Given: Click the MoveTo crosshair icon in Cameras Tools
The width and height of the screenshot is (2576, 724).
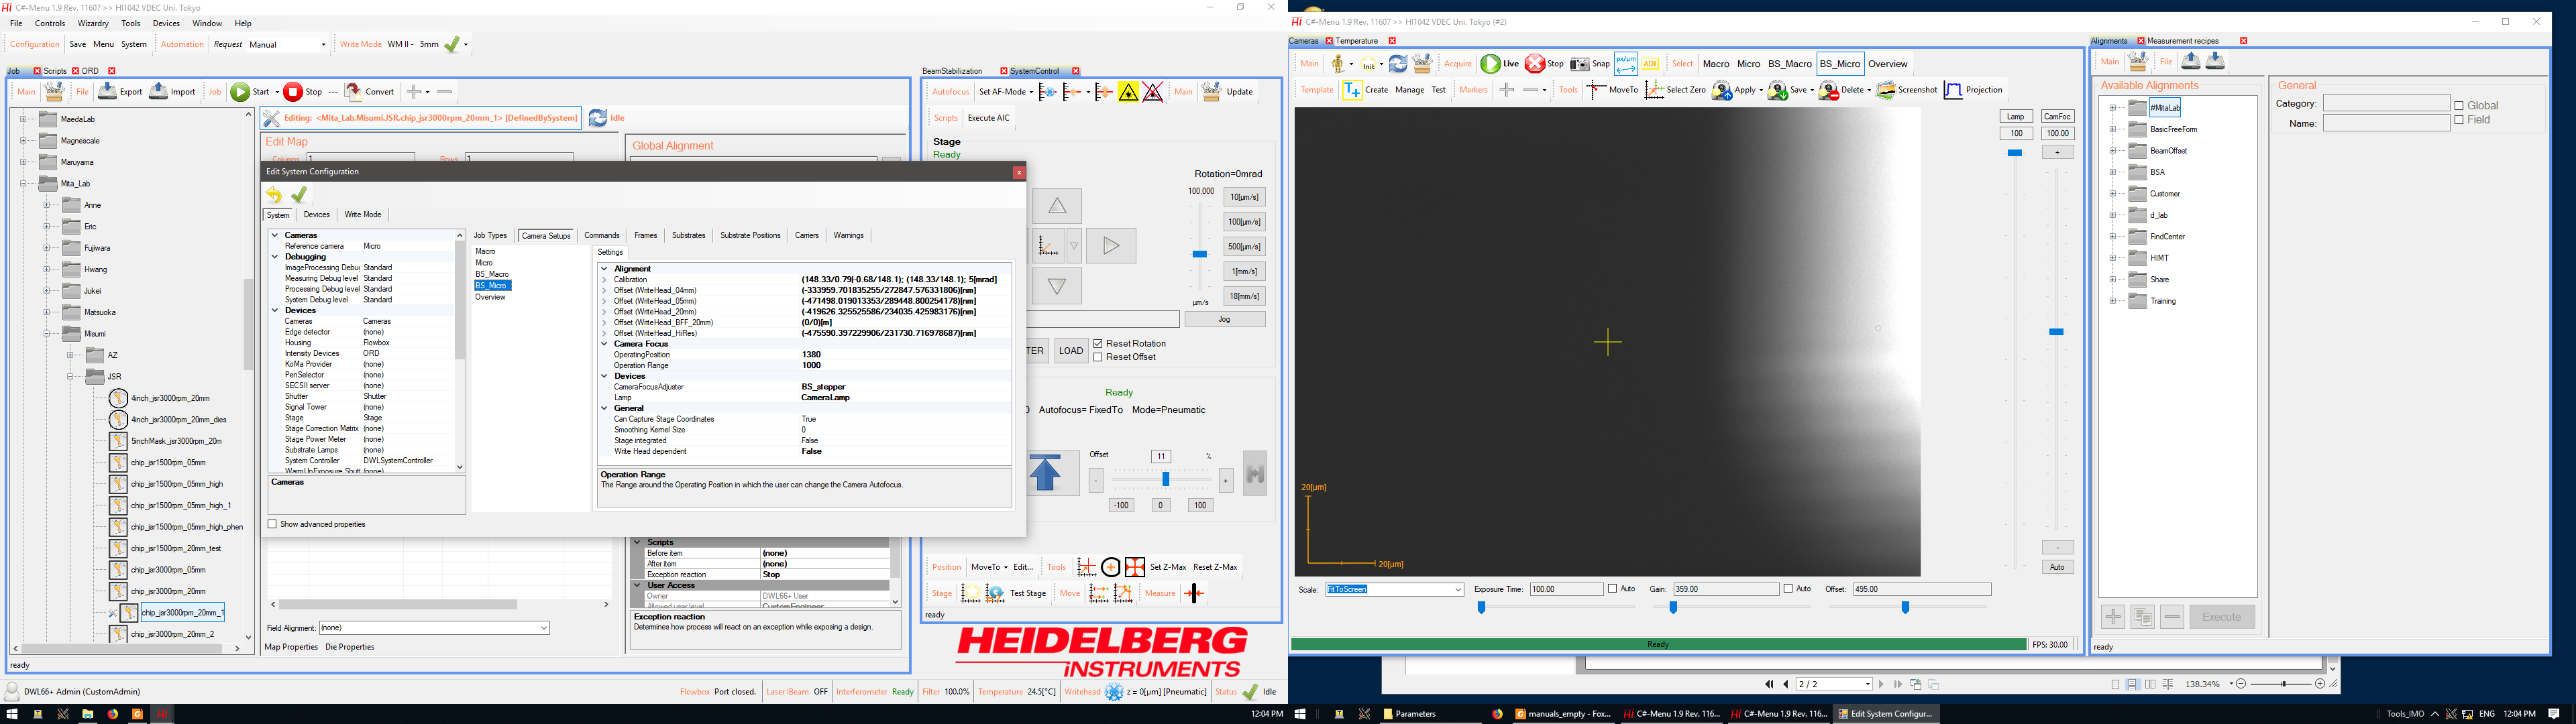Looking at the screenshot, I should coord(1596,90).
